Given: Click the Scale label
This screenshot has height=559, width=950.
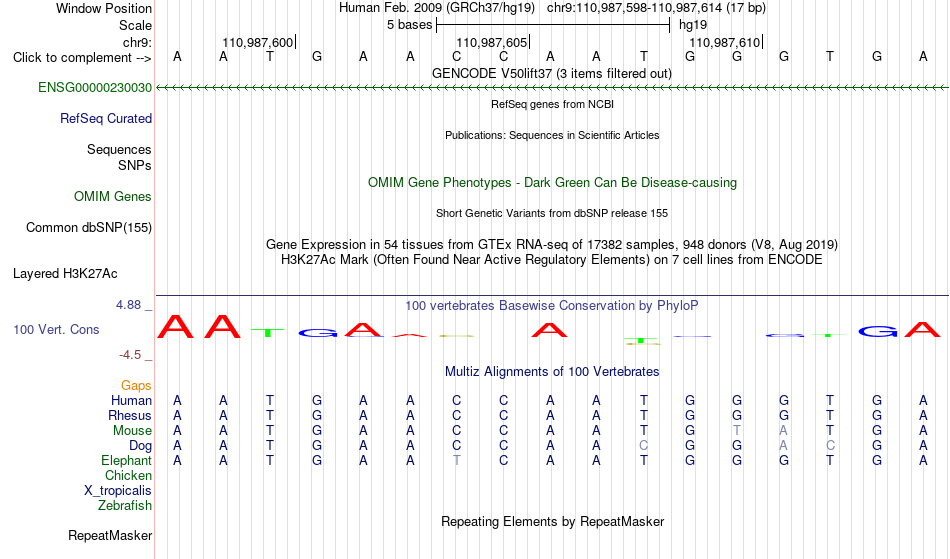Looking at the screenshot, I should point(136,26).
